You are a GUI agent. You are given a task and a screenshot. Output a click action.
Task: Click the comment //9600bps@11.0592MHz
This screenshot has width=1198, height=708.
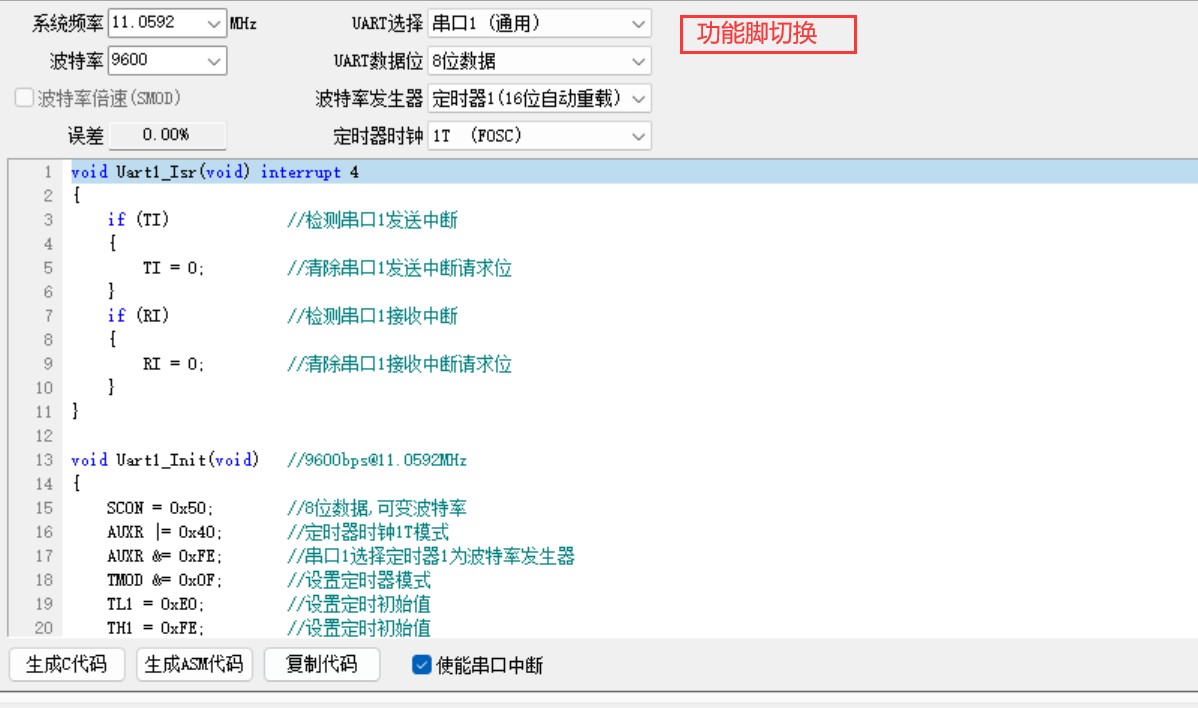coord(377,460)
